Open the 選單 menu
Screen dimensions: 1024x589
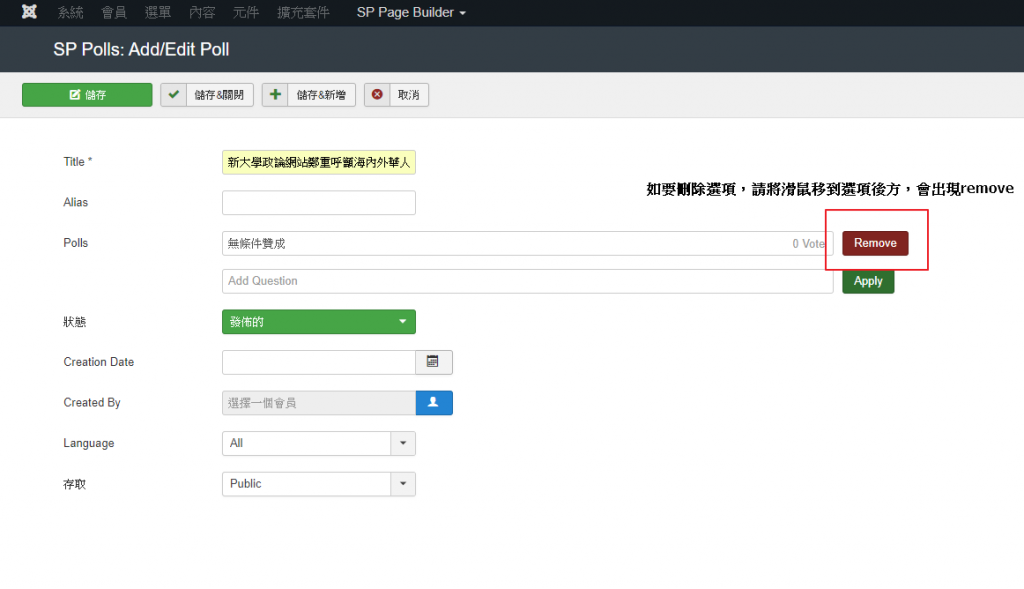[158, 12]
